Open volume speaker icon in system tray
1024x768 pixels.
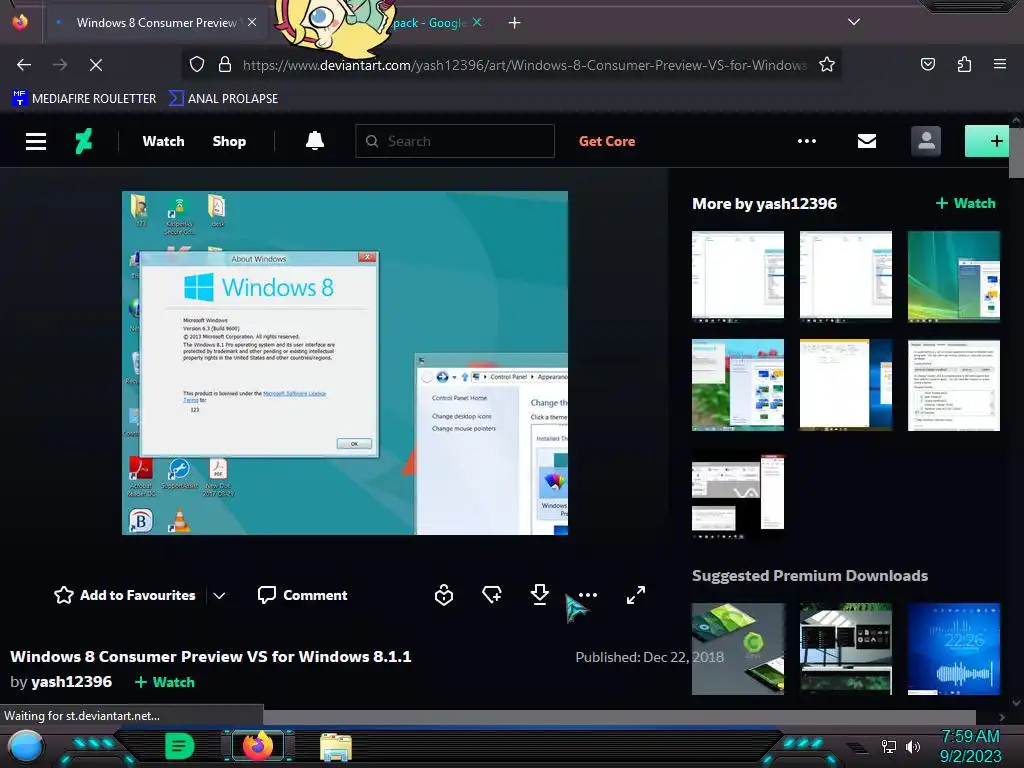[912, 746]
